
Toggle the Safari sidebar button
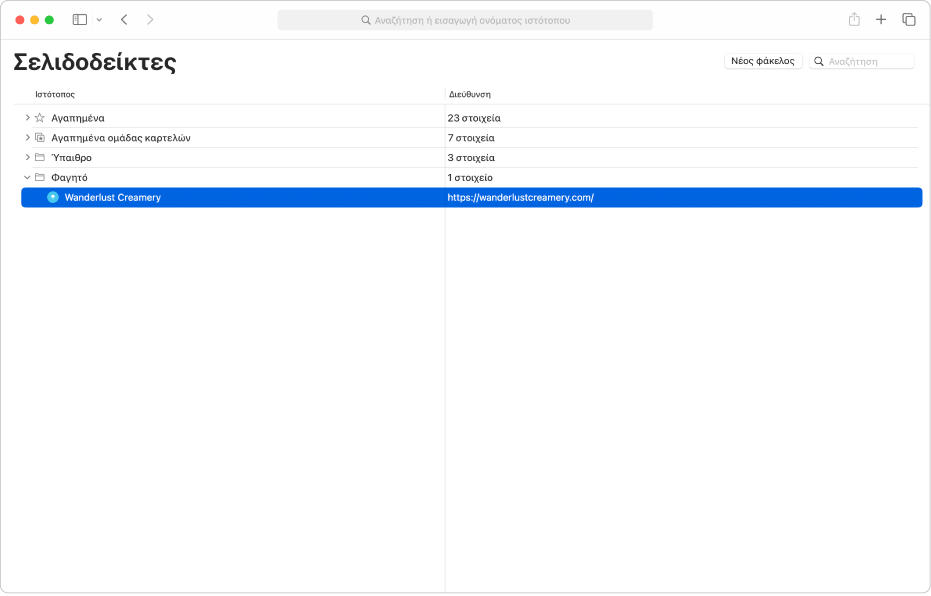click(x=80, y=20)
